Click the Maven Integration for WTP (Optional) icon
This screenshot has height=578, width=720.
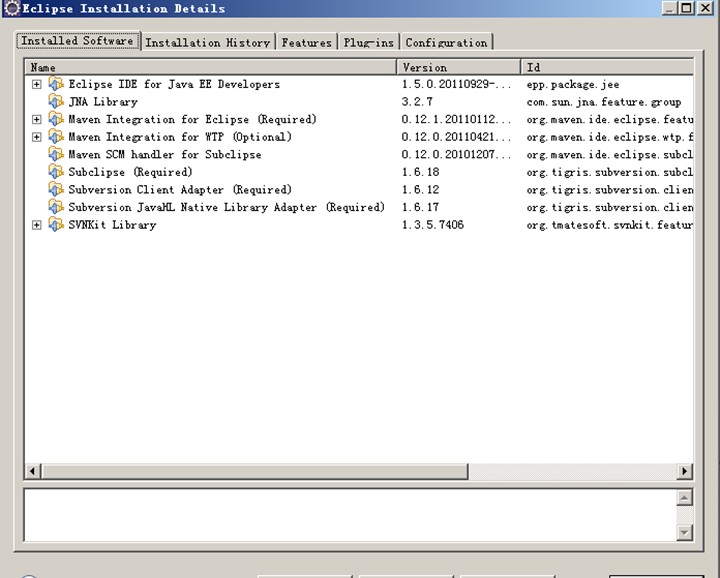point(56,137)
